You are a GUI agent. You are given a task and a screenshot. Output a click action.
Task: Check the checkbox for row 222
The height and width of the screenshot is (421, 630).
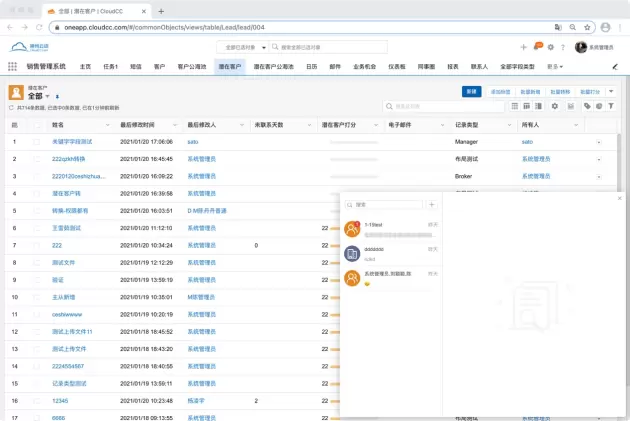(x=38, y=245)
